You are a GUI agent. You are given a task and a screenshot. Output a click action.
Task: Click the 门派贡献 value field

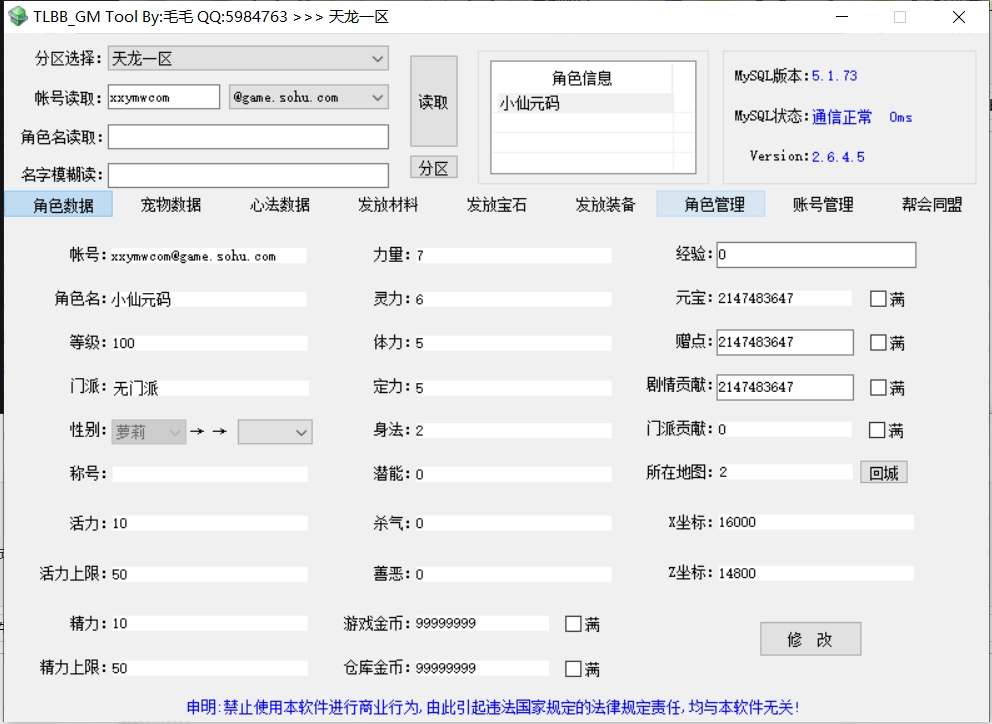tap(784, 429)
